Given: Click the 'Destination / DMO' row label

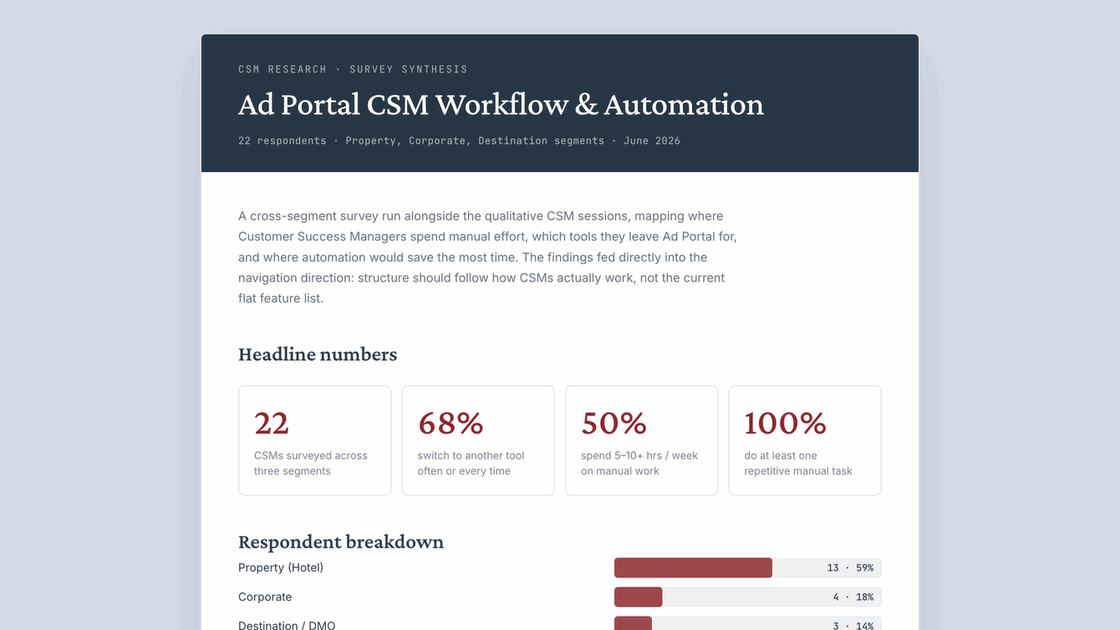Looking at the screenshot, I should coord(286,625).
